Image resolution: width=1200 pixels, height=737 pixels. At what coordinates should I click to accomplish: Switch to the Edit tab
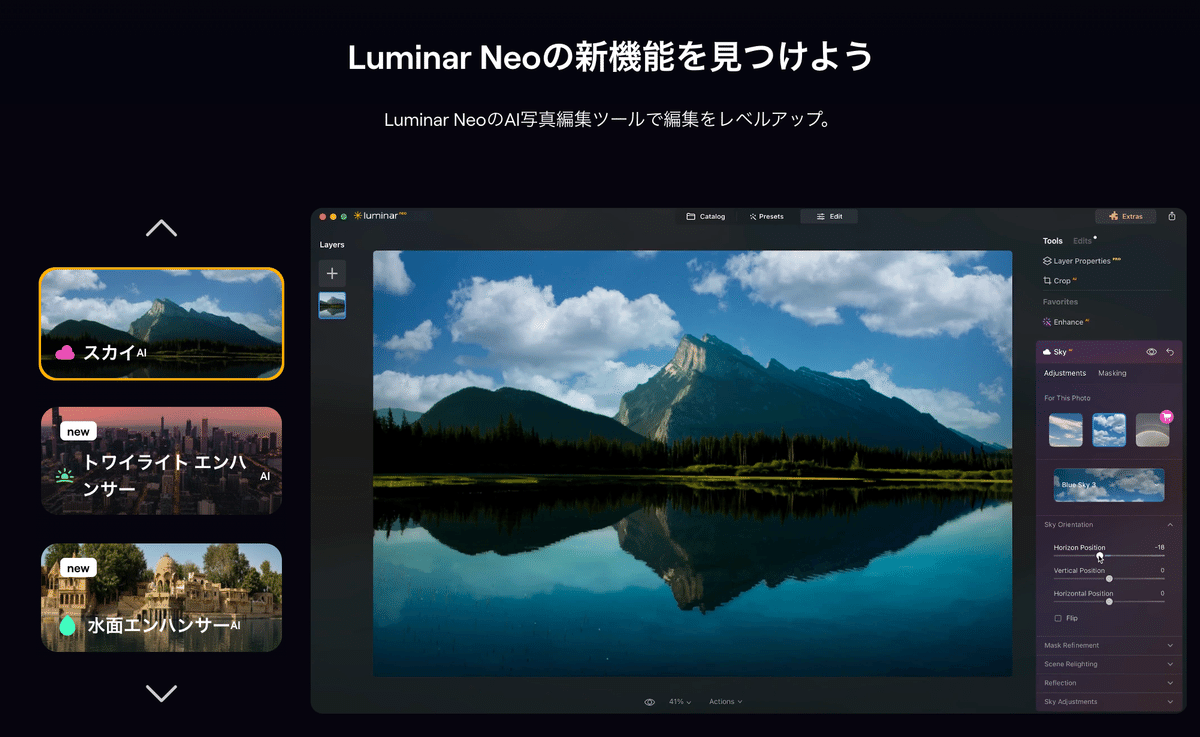click(x=829, y=216)
